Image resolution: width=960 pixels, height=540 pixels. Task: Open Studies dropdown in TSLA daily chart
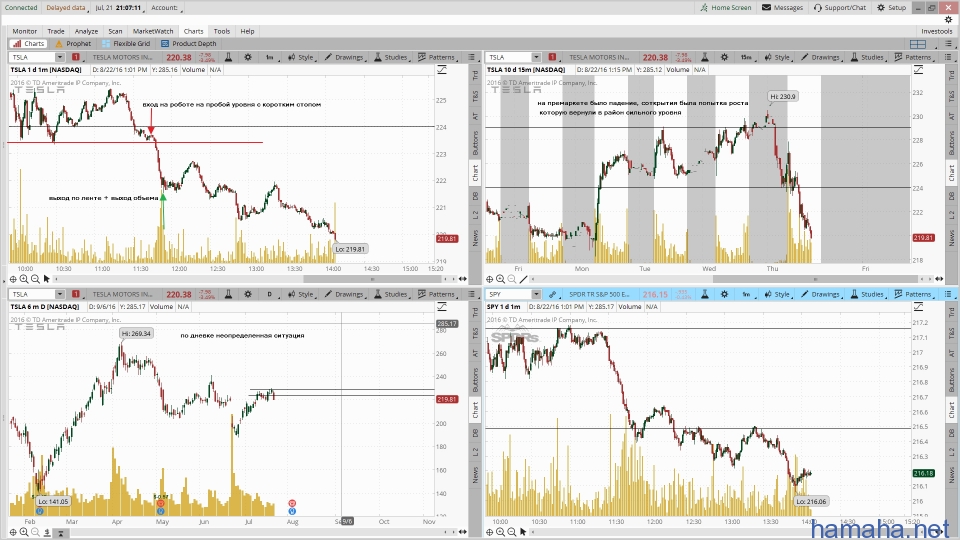[392, 294]
